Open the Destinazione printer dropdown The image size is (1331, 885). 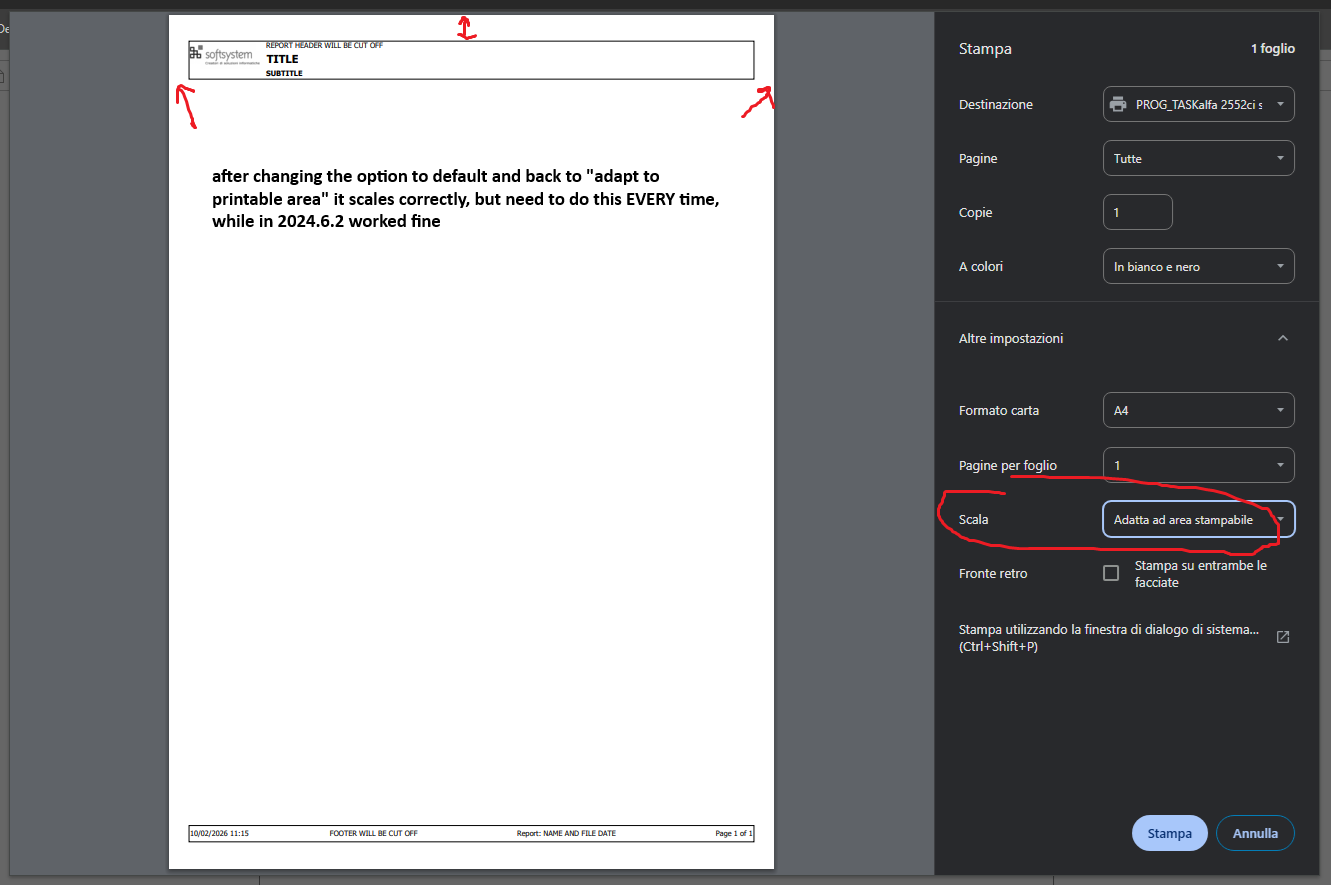1198,104
